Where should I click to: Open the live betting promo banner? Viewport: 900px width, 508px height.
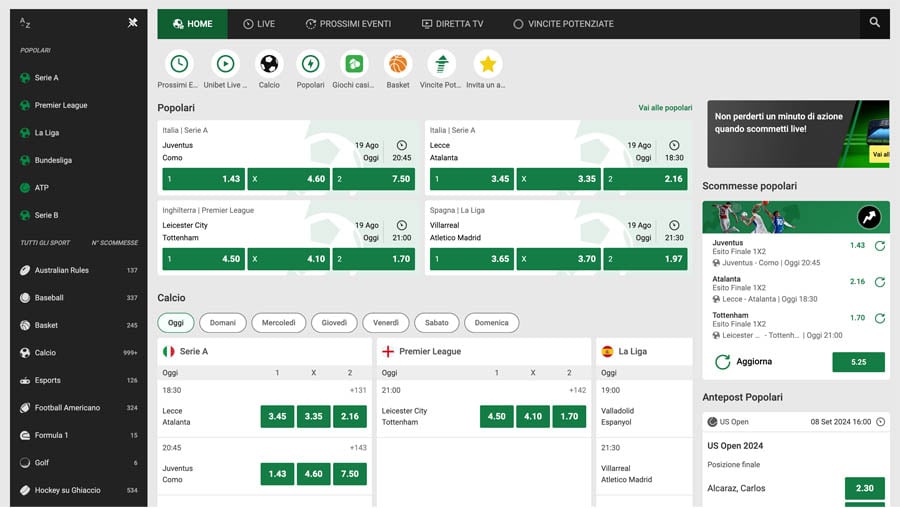(x=798, y=134)
